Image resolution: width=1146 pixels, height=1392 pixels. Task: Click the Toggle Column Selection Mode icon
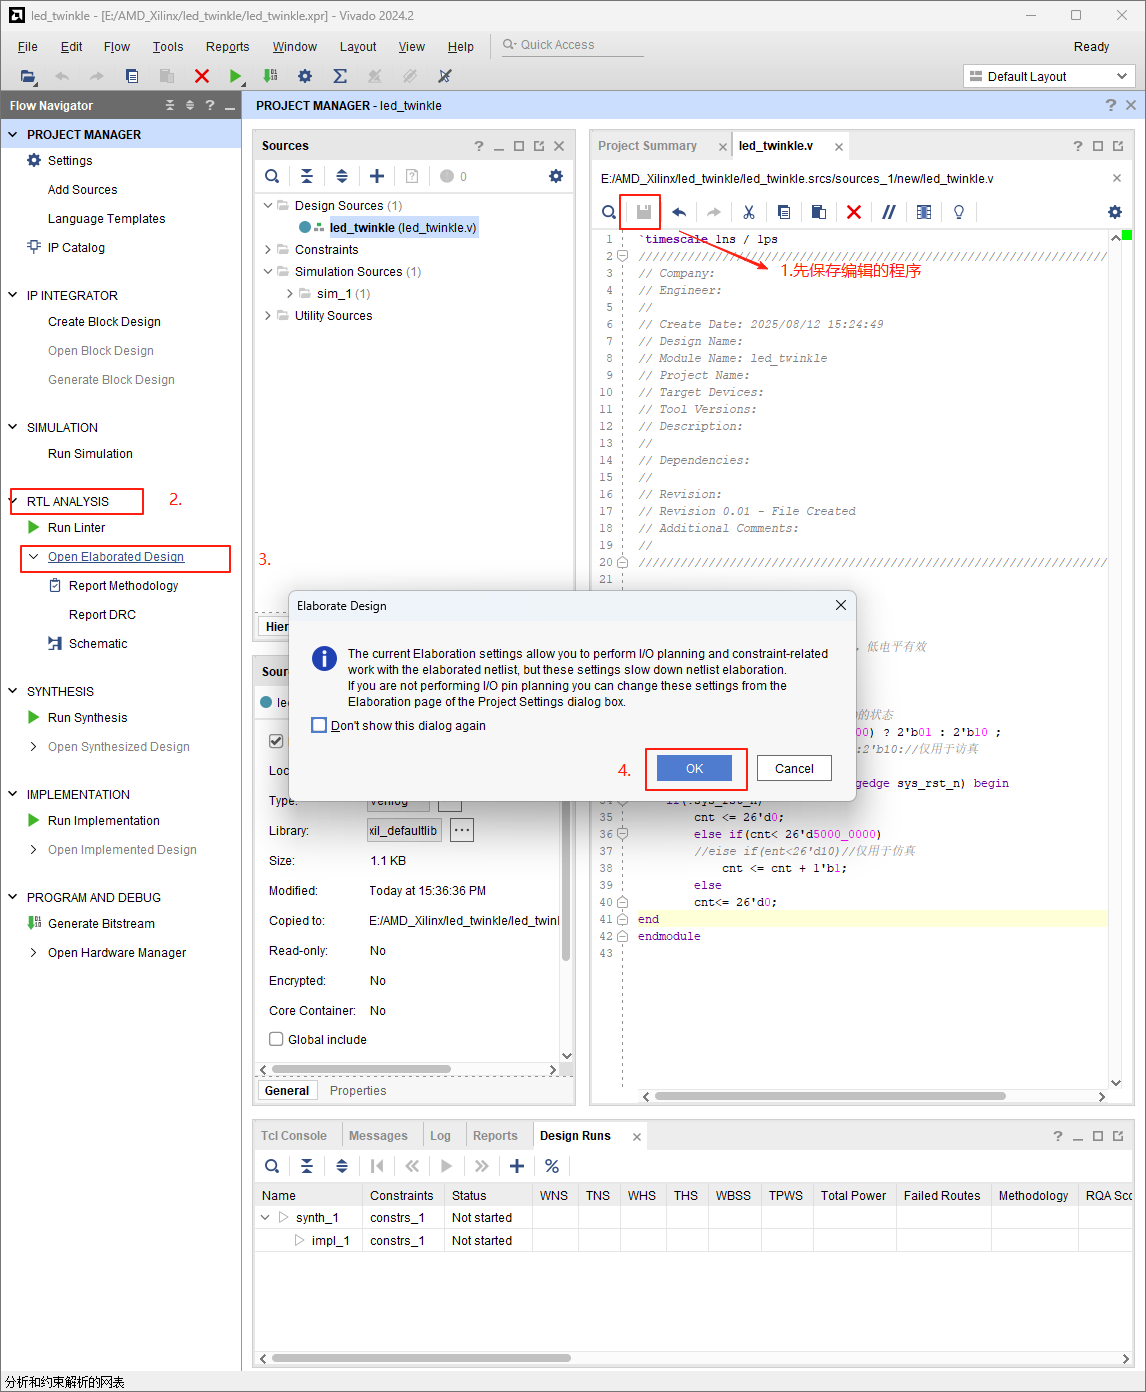[924, 212]
